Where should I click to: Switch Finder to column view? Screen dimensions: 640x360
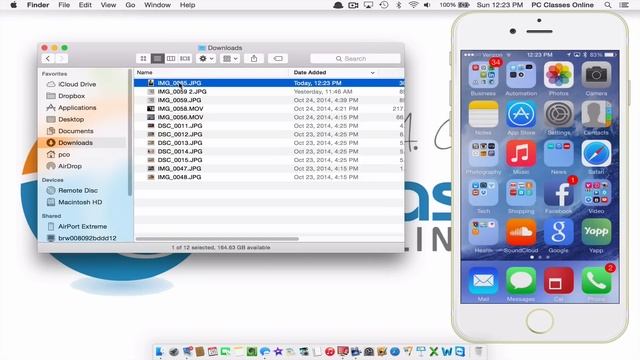pos(171,59)
